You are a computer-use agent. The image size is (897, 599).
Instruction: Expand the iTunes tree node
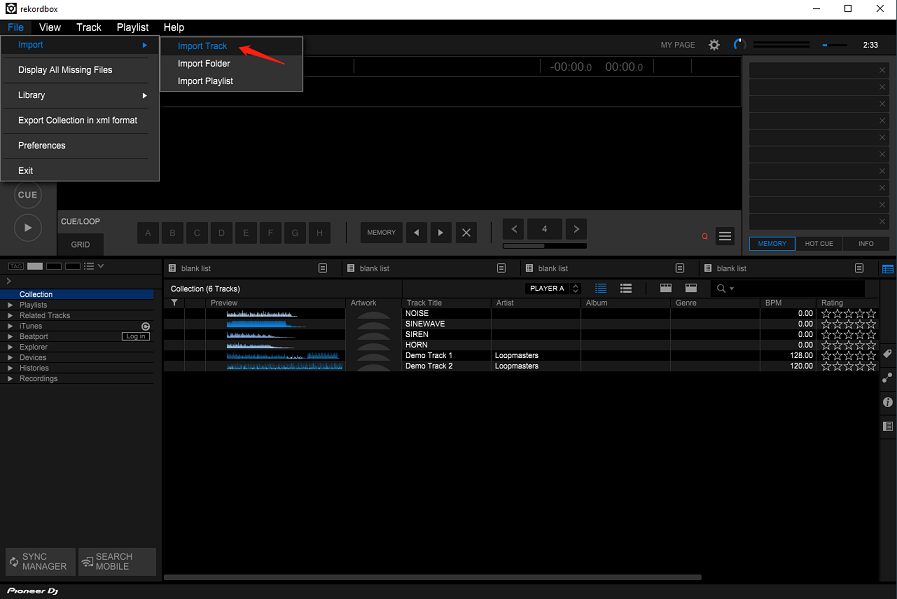coord(10,326)
